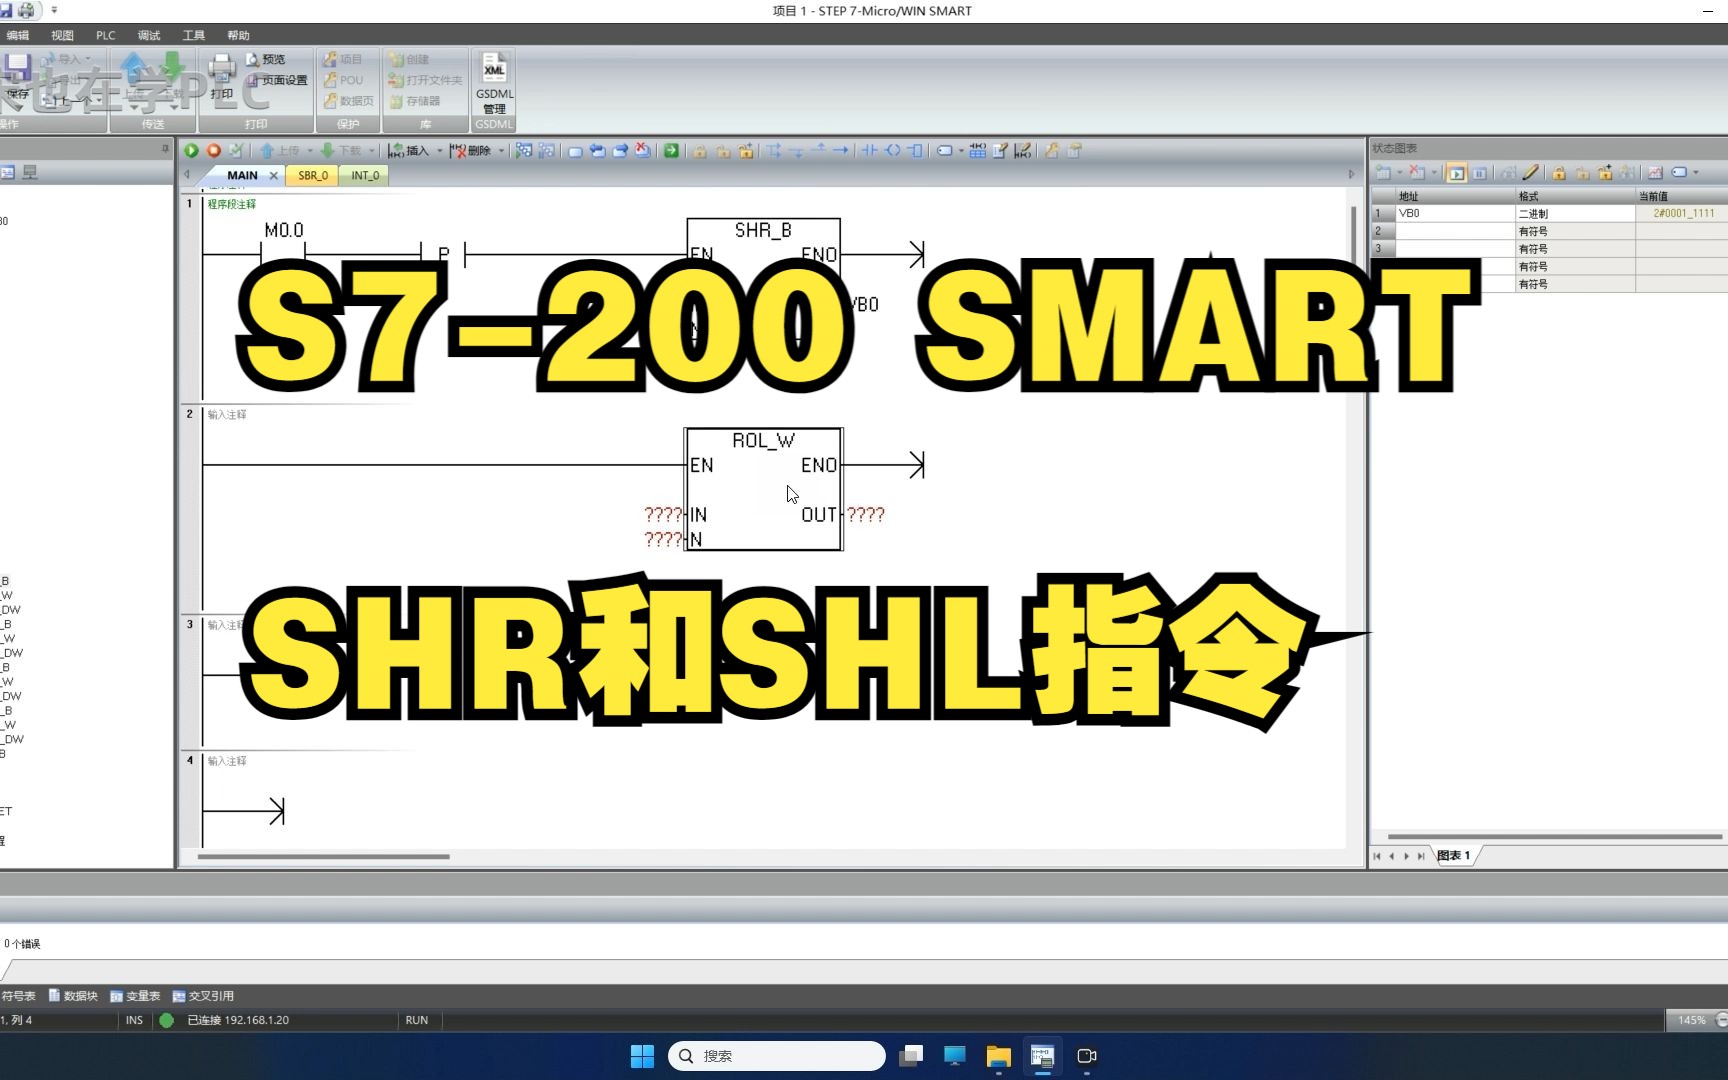Click the VB0 address cell in status chart
Image resolution: width=1728 pixels, height=1080 pixels.
pyautogui.click(x=1455, y=213)
